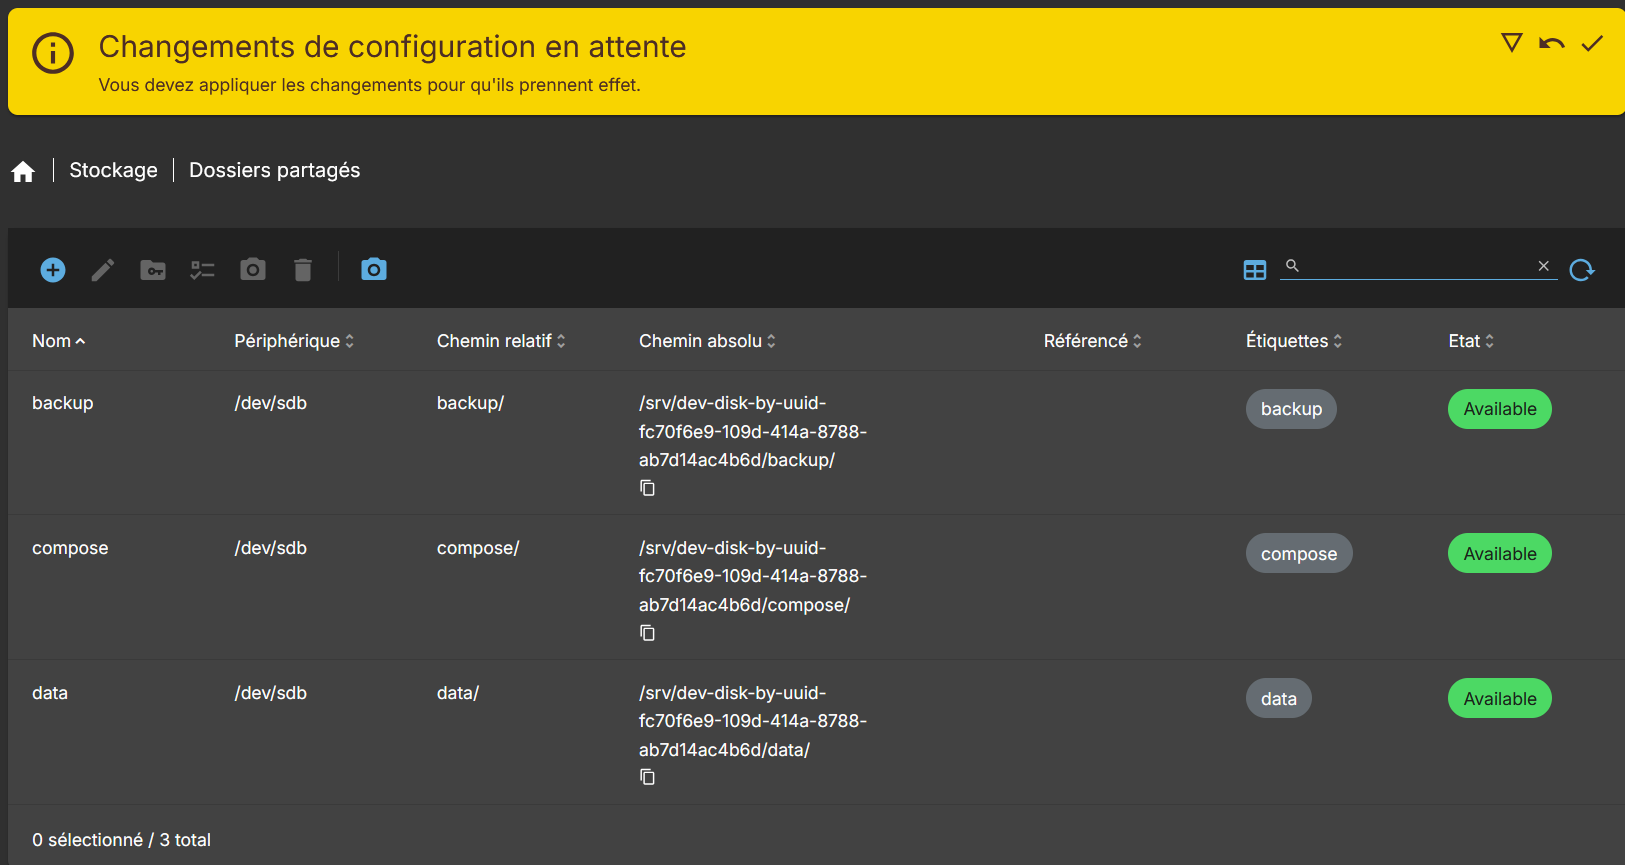The height and width of the screenshot is (865, 1625).
Task: Click the greyed-out snapshot camera icon
Action: point(253,269)
